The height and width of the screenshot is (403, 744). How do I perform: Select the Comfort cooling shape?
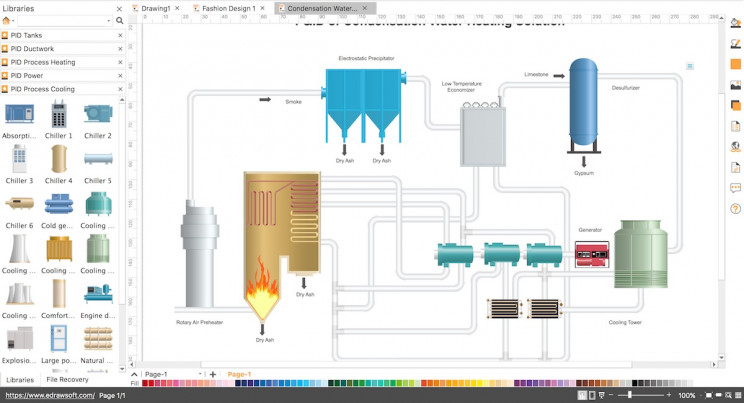click(x=59, y=294)
